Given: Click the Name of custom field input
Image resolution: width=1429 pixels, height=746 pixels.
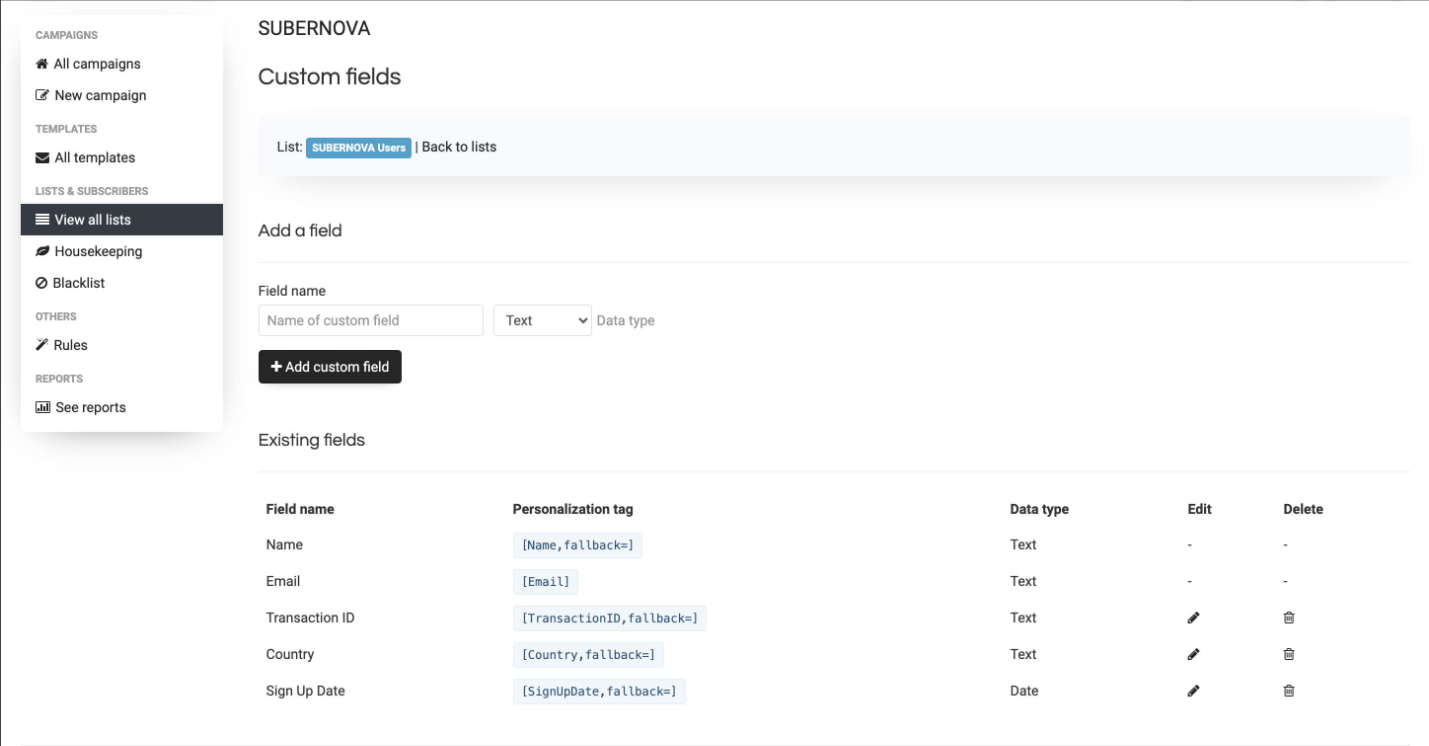Looking at the screenshot, I should click(x=371, y=320).
